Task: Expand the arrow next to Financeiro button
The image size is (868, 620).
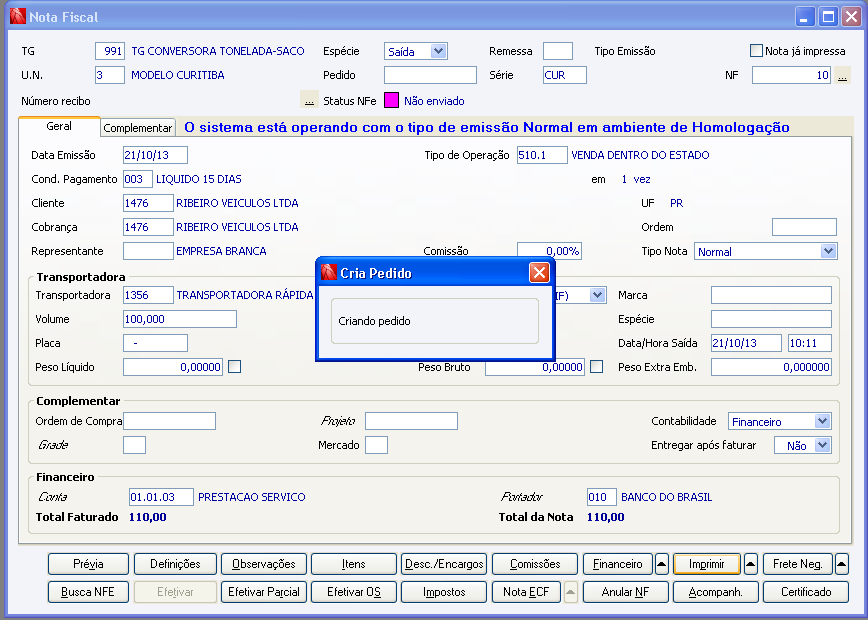Action: pyautogui.click(x=662, y=564)
